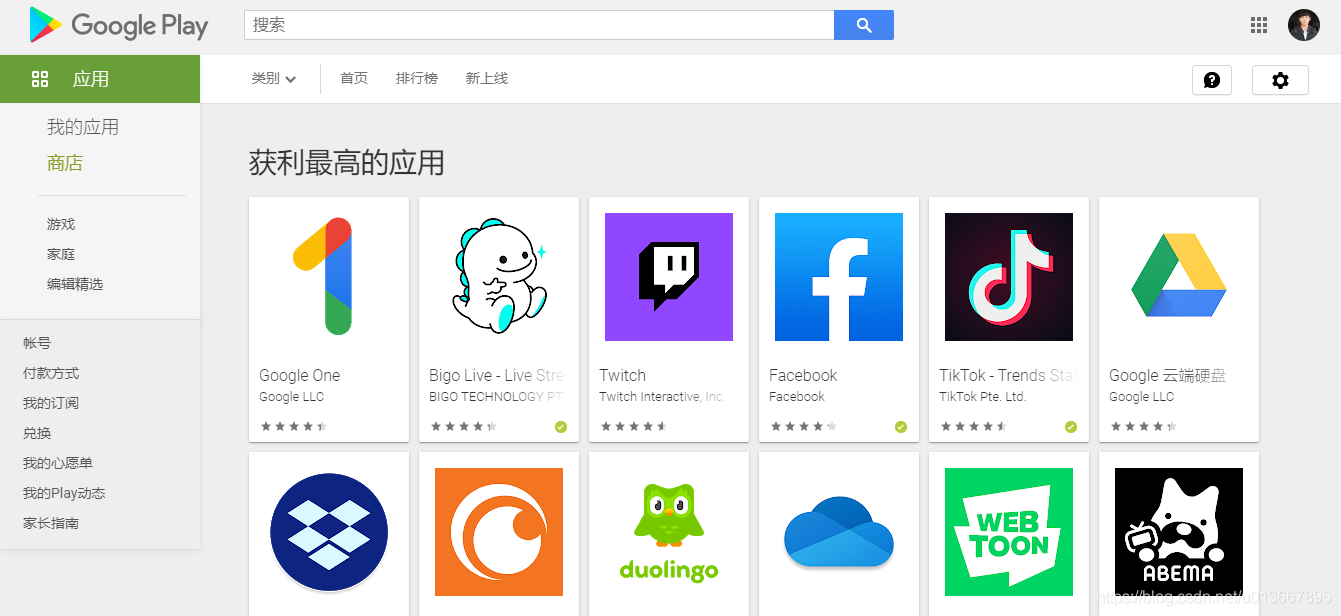Open the 兑换 redeem link
This screenshot has width=1341, height=616.
pos(37,433)
